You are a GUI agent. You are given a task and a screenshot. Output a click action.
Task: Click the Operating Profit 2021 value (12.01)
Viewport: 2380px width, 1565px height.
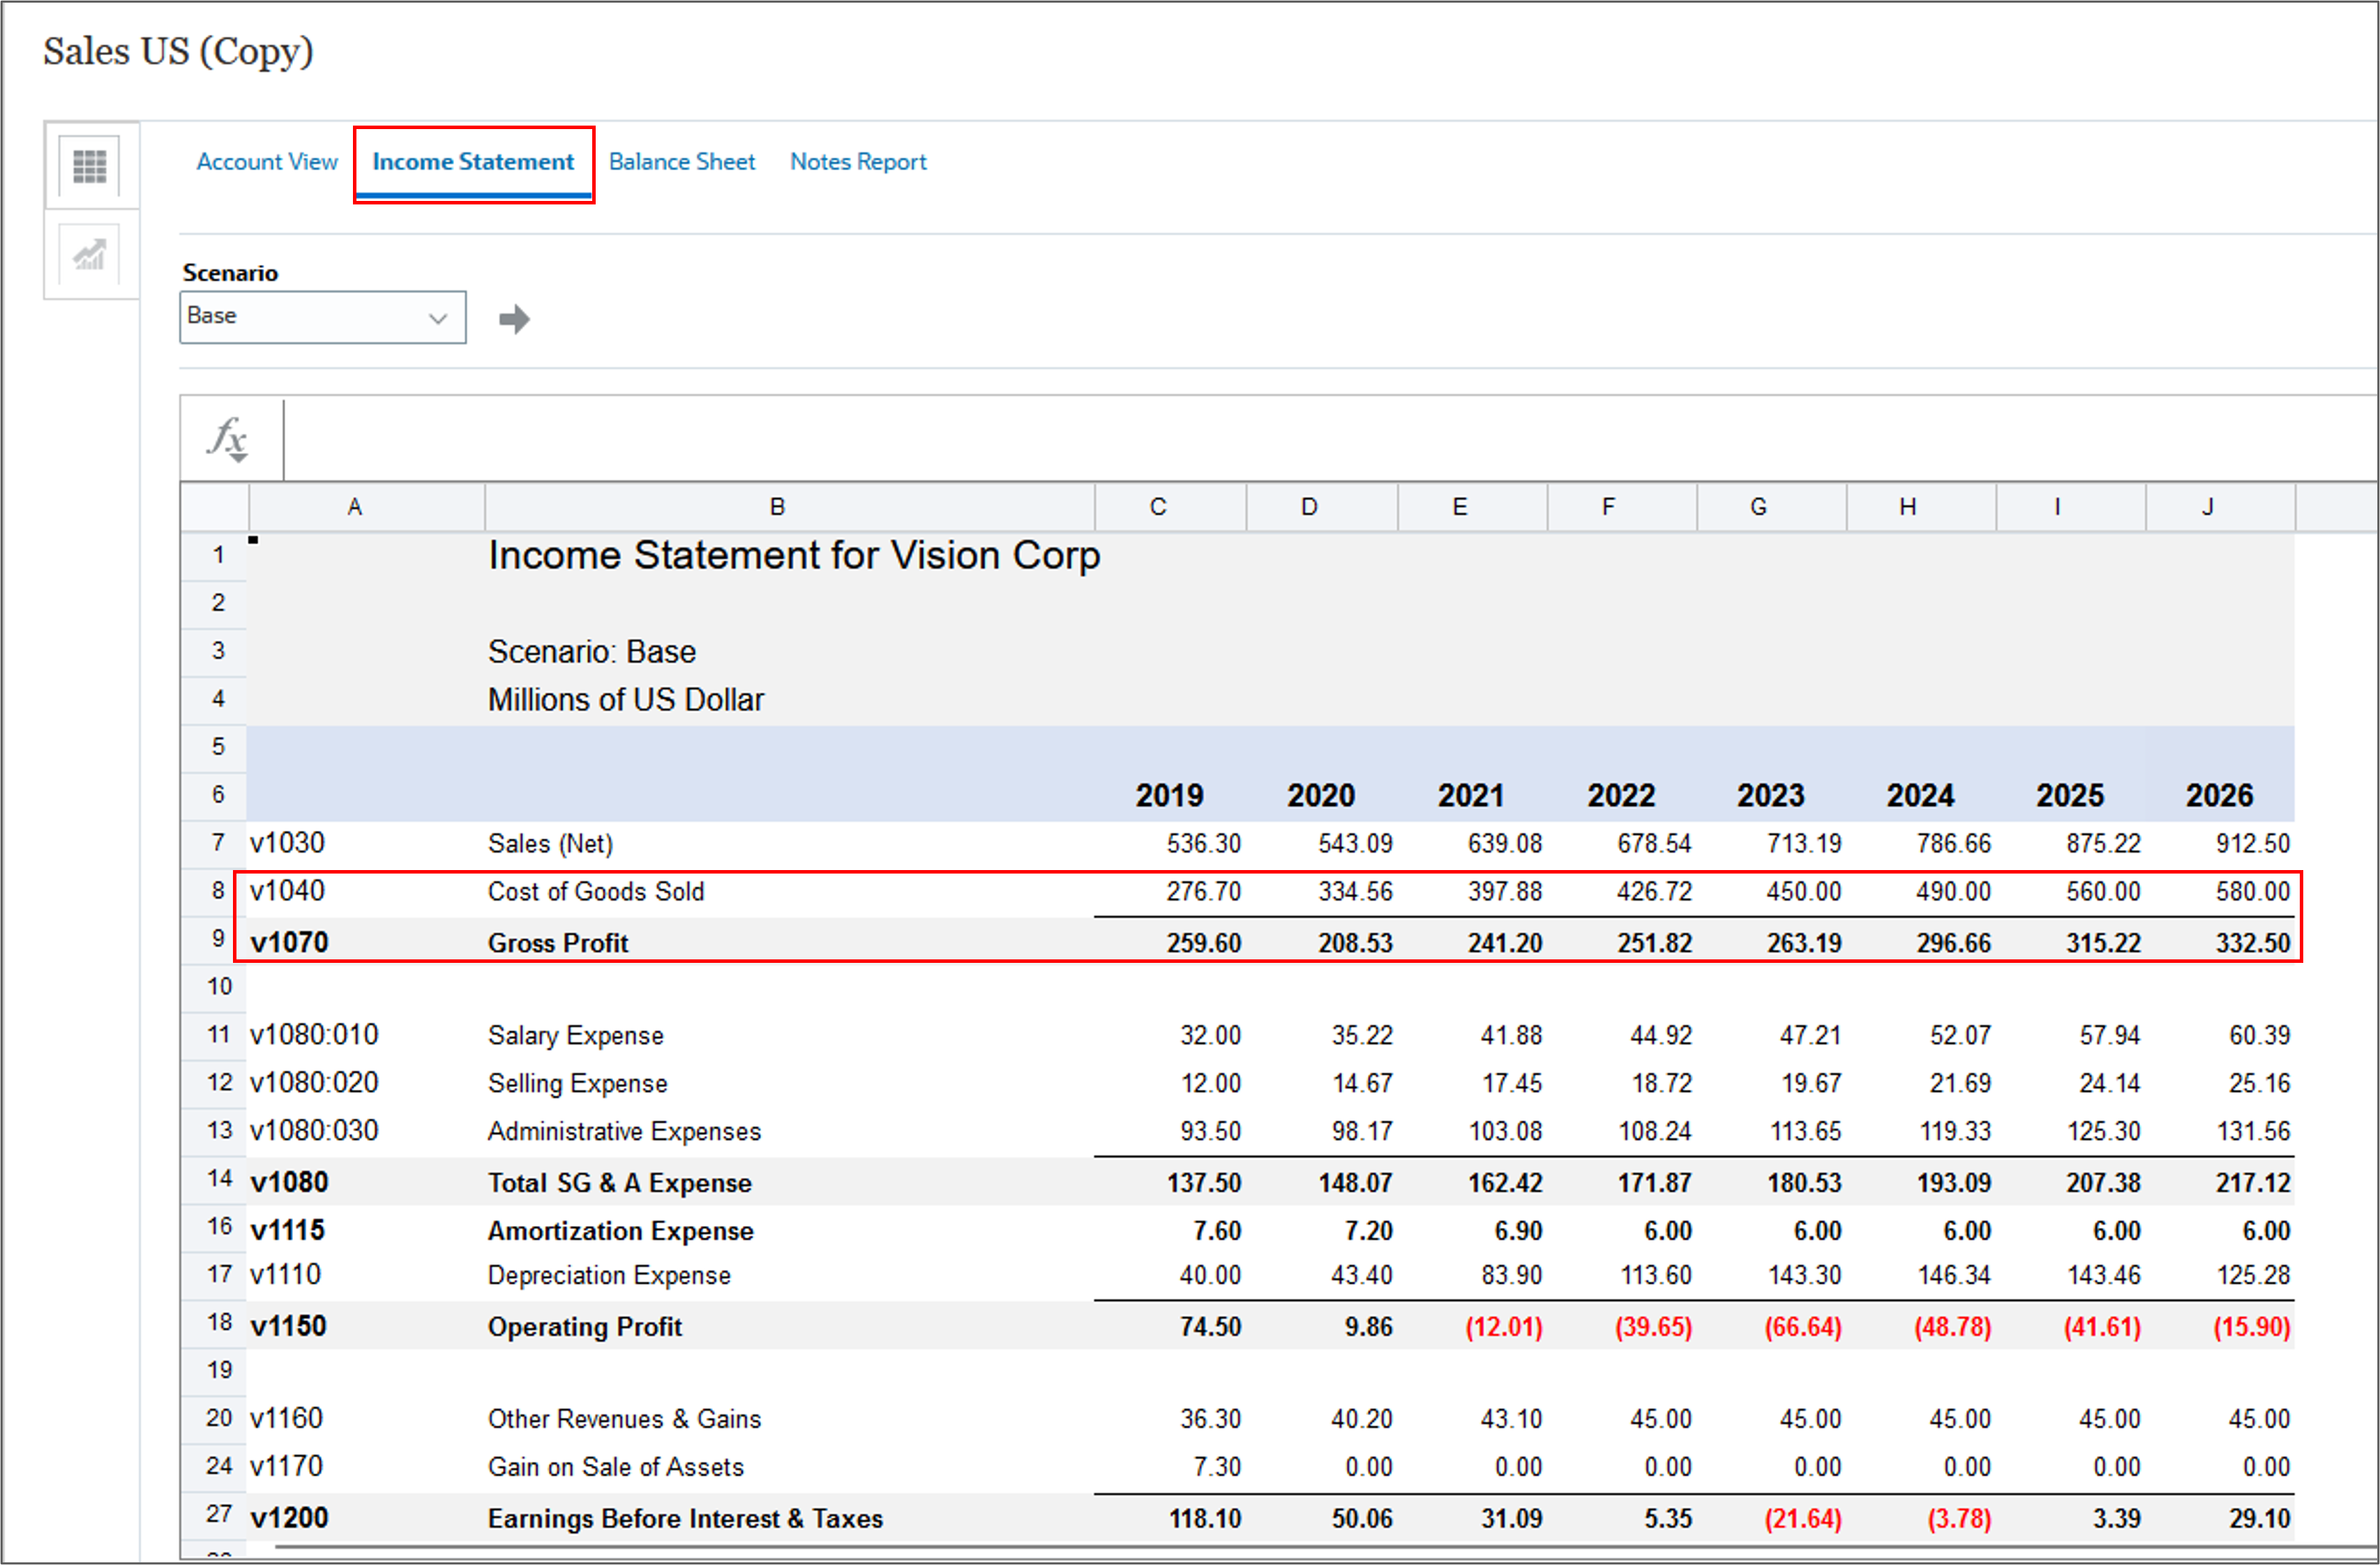1503,1327
